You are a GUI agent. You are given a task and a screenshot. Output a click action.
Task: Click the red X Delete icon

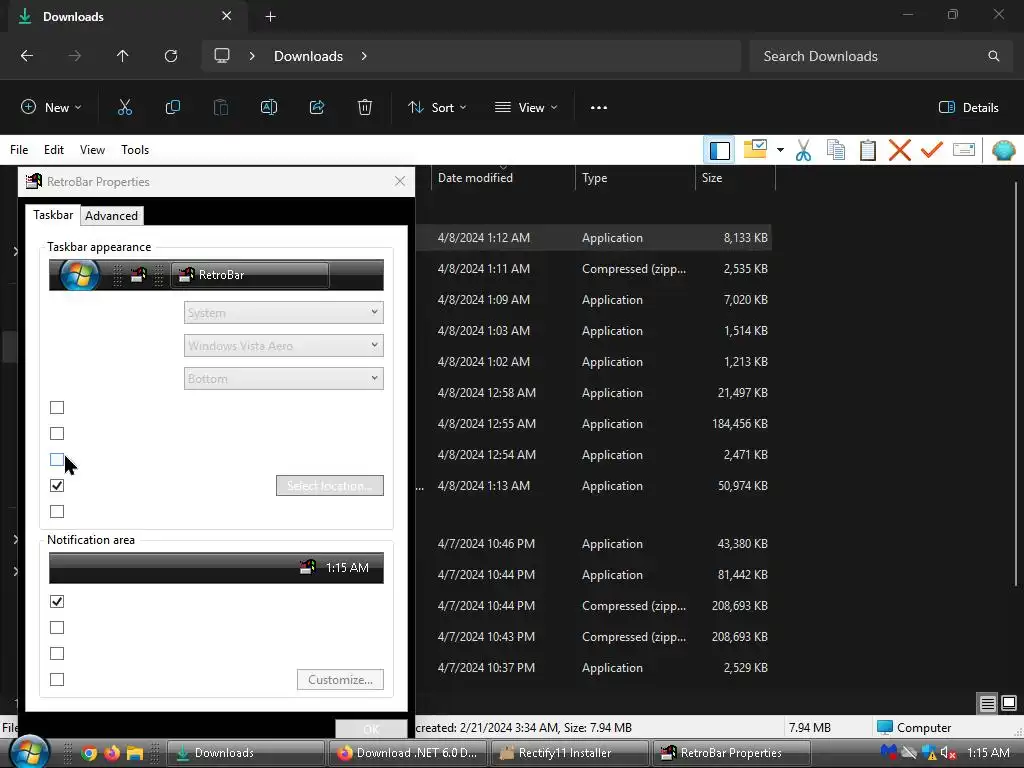(899, 150)
